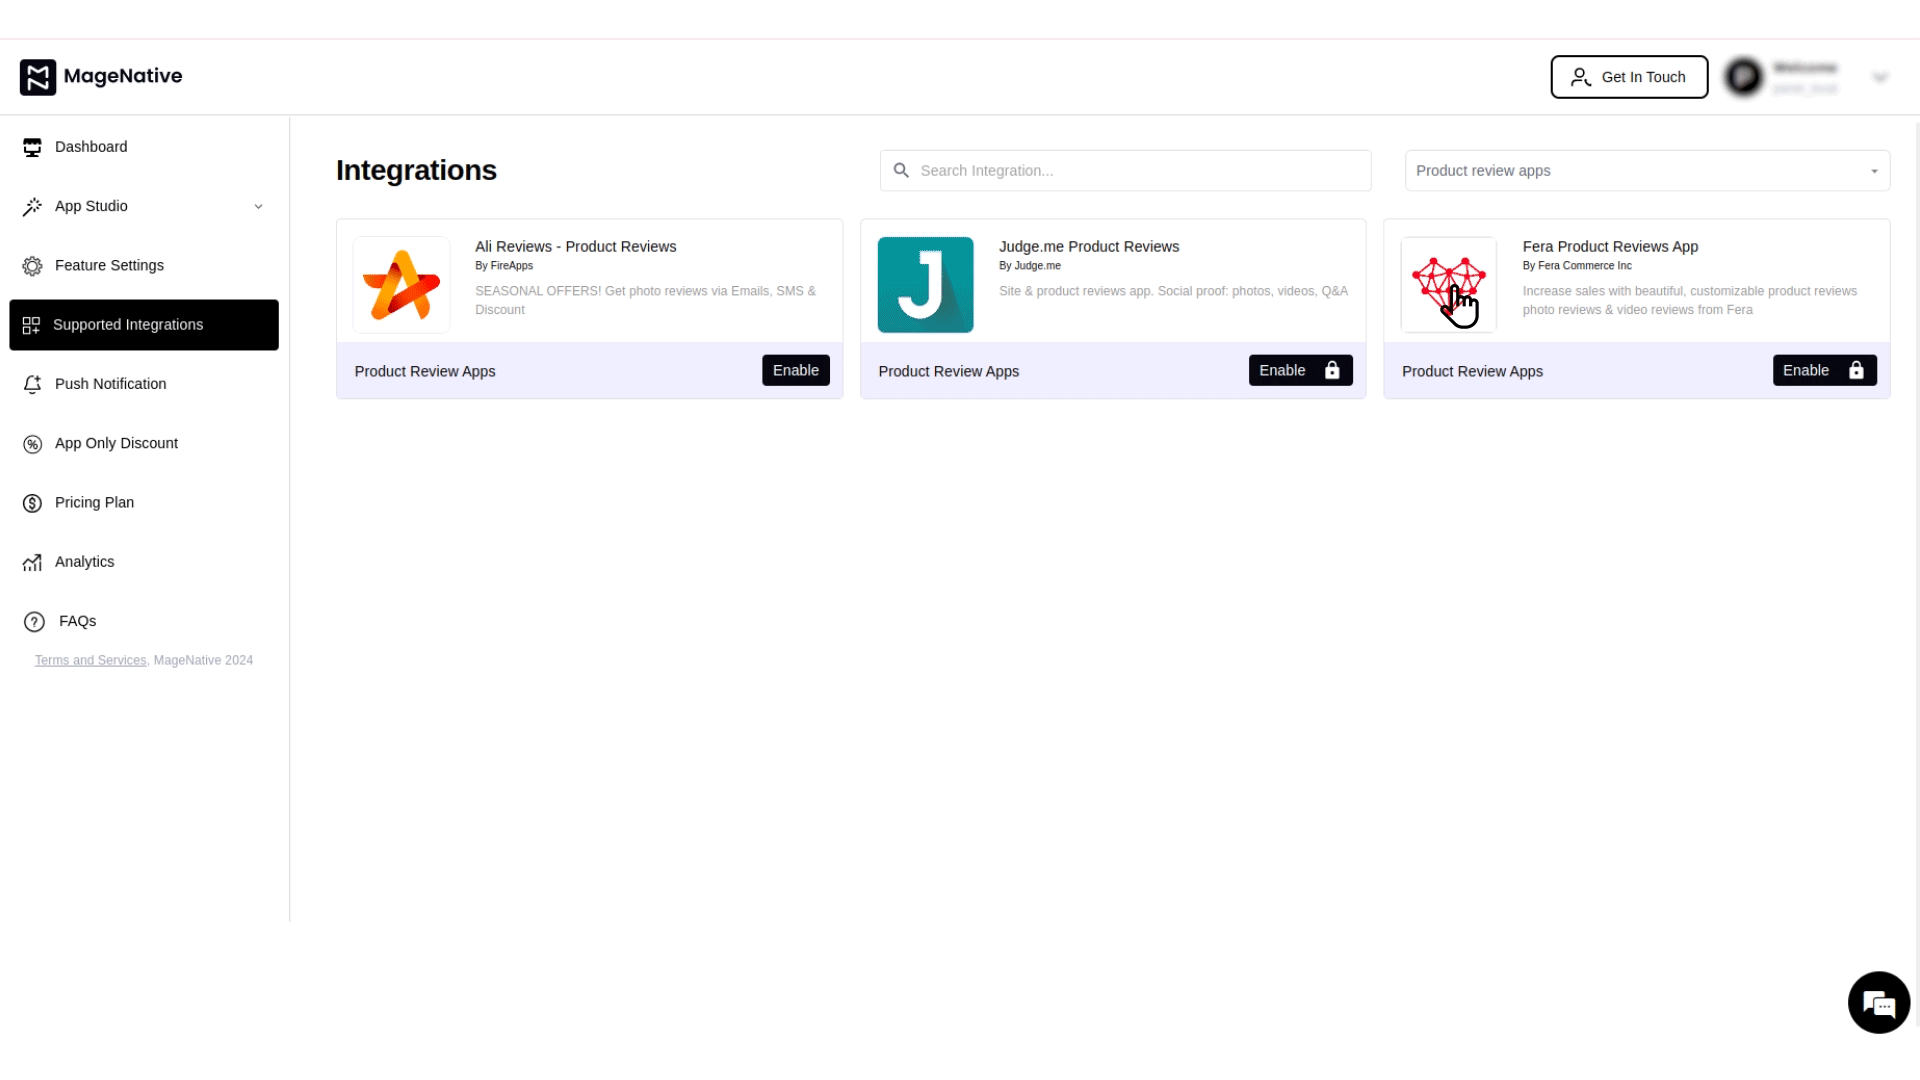1920x1080 pixels.
Task: Click the search magnifier icon
Action: 901,171
